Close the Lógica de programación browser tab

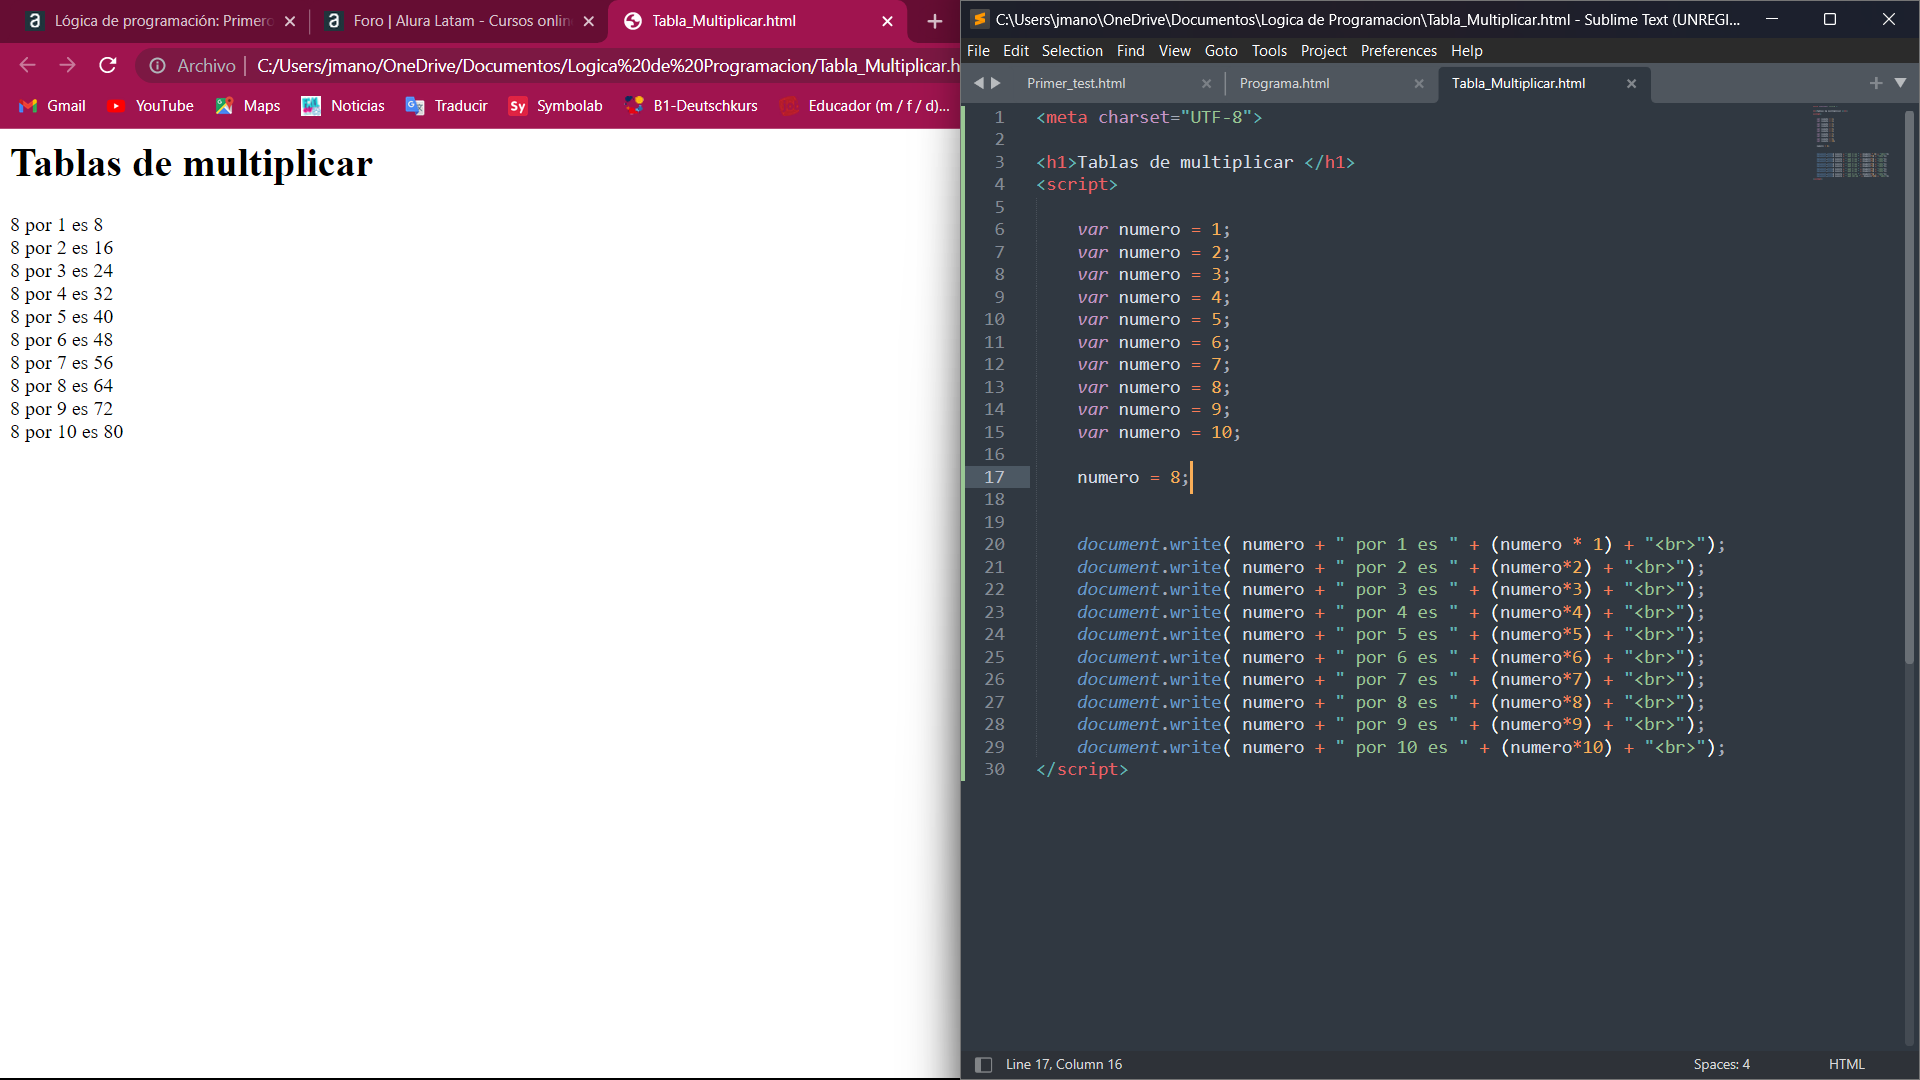pos(290,21)
